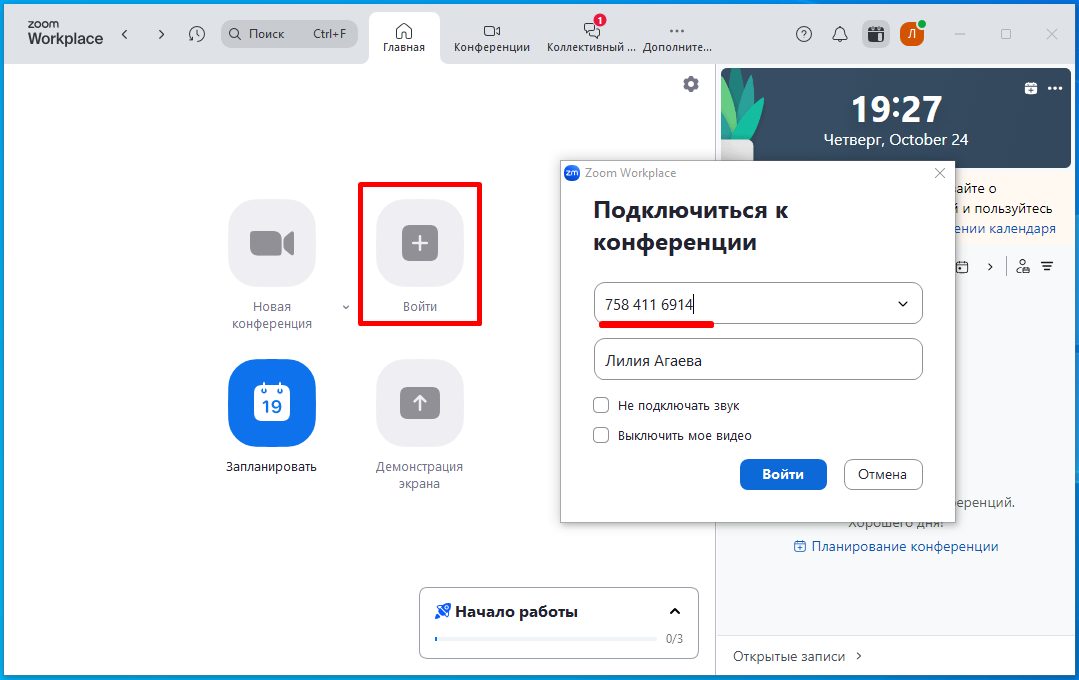This screenshot has width=1079, height=680.
Task: Open the profile avatar Л
Action: [912, 34]
